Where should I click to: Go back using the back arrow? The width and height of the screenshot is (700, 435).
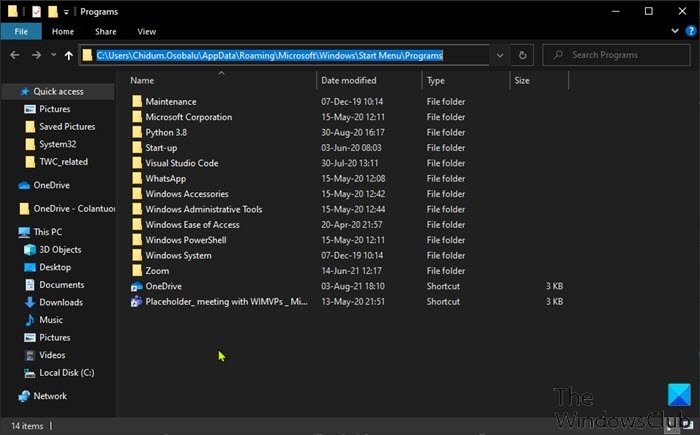14,55
